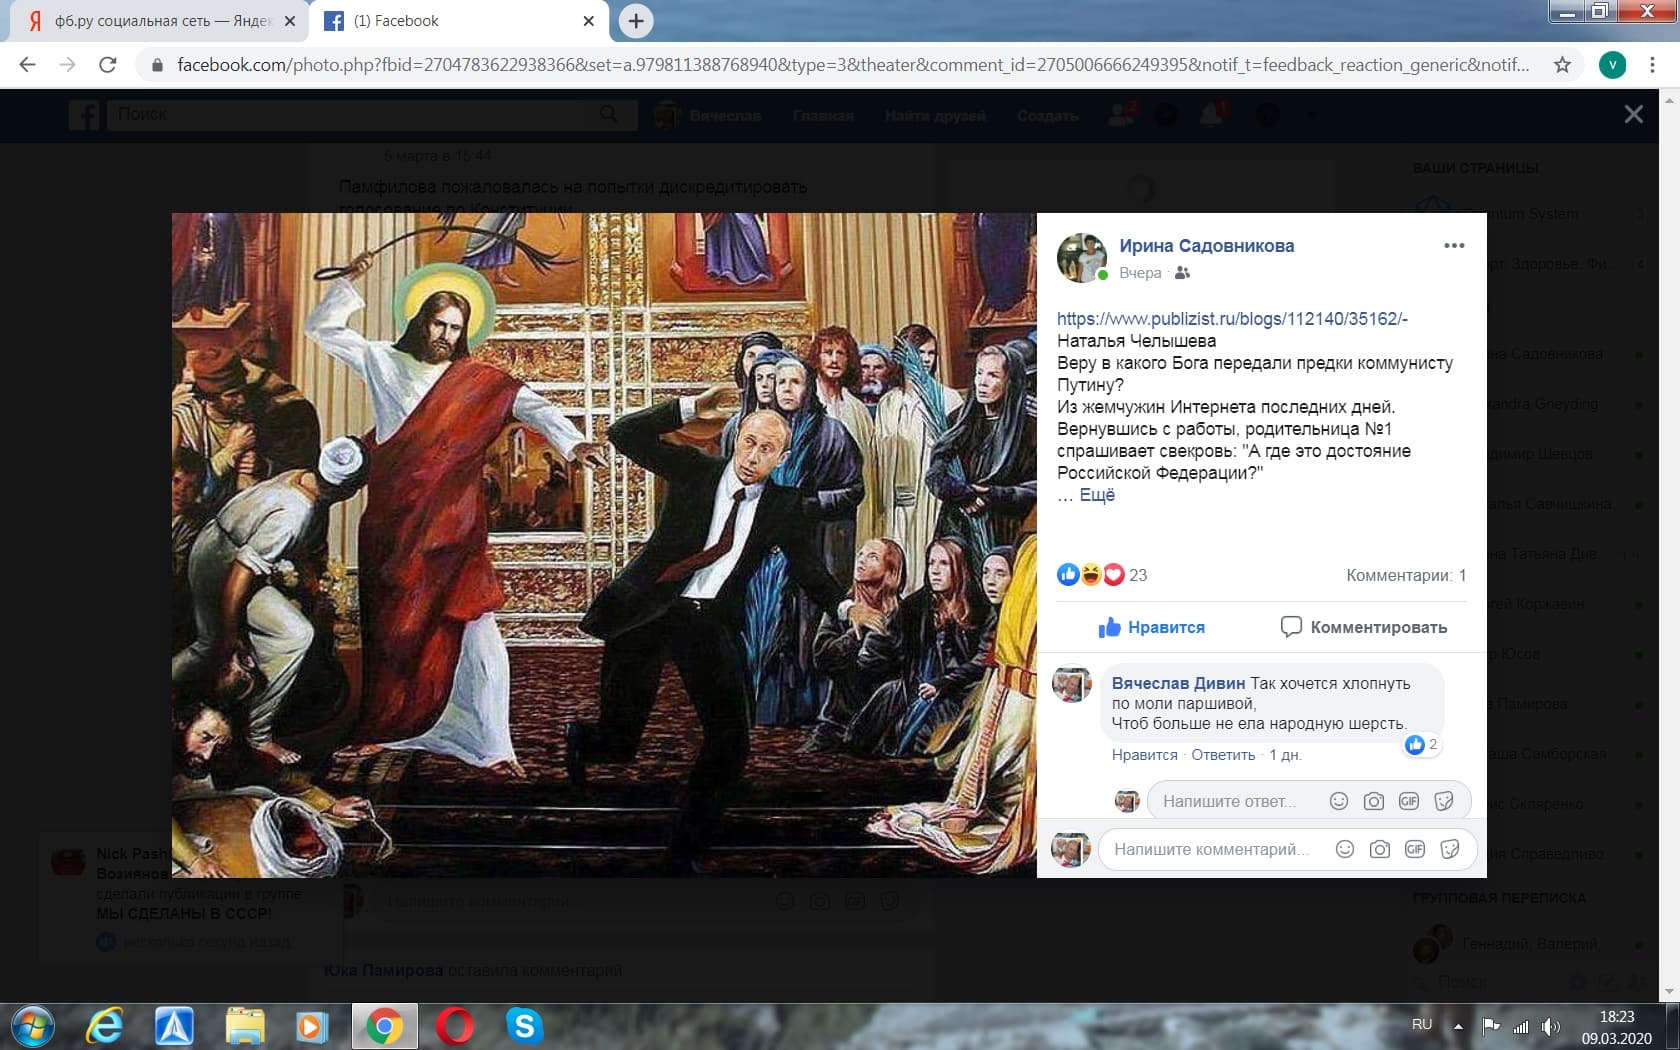Click the Написать комментарий input field

click(1210, 849)
